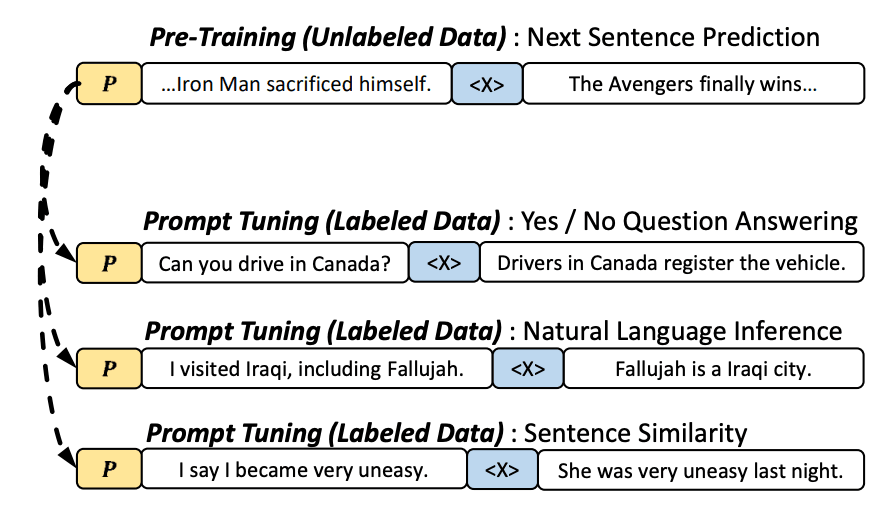Click the 'Can you drive in Canada?' box
Image resolution: width=878 pixels, height=506 pixels.
[x=275, y=264]
